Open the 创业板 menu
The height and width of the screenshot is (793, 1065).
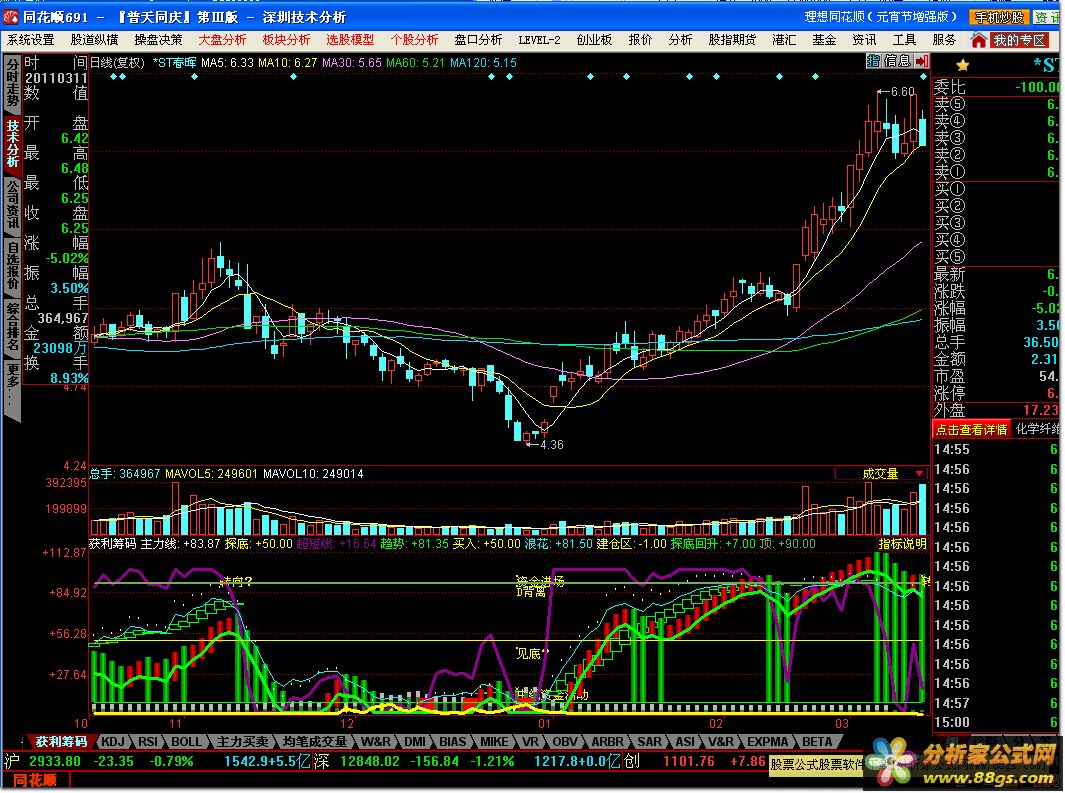coord(594,40)
